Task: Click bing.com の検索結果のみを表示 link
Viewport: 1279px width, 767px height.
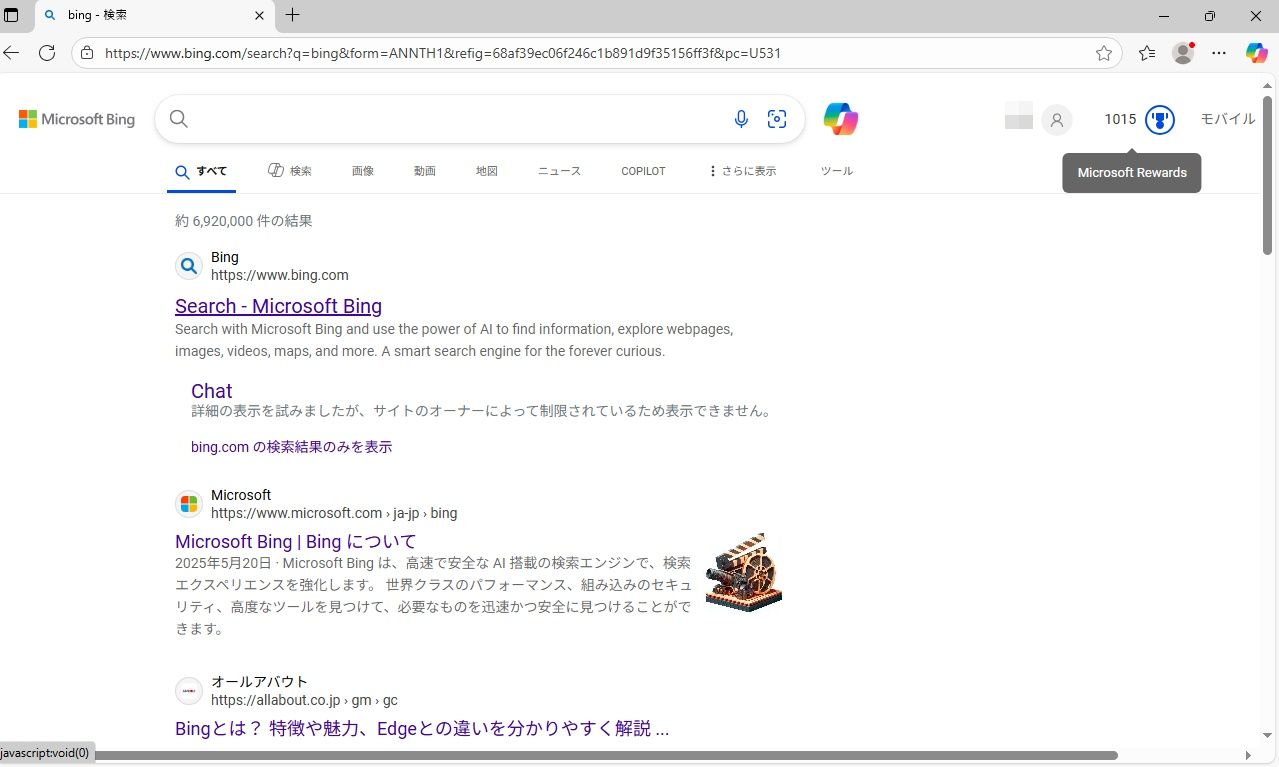Action: (x=291, y=447)
